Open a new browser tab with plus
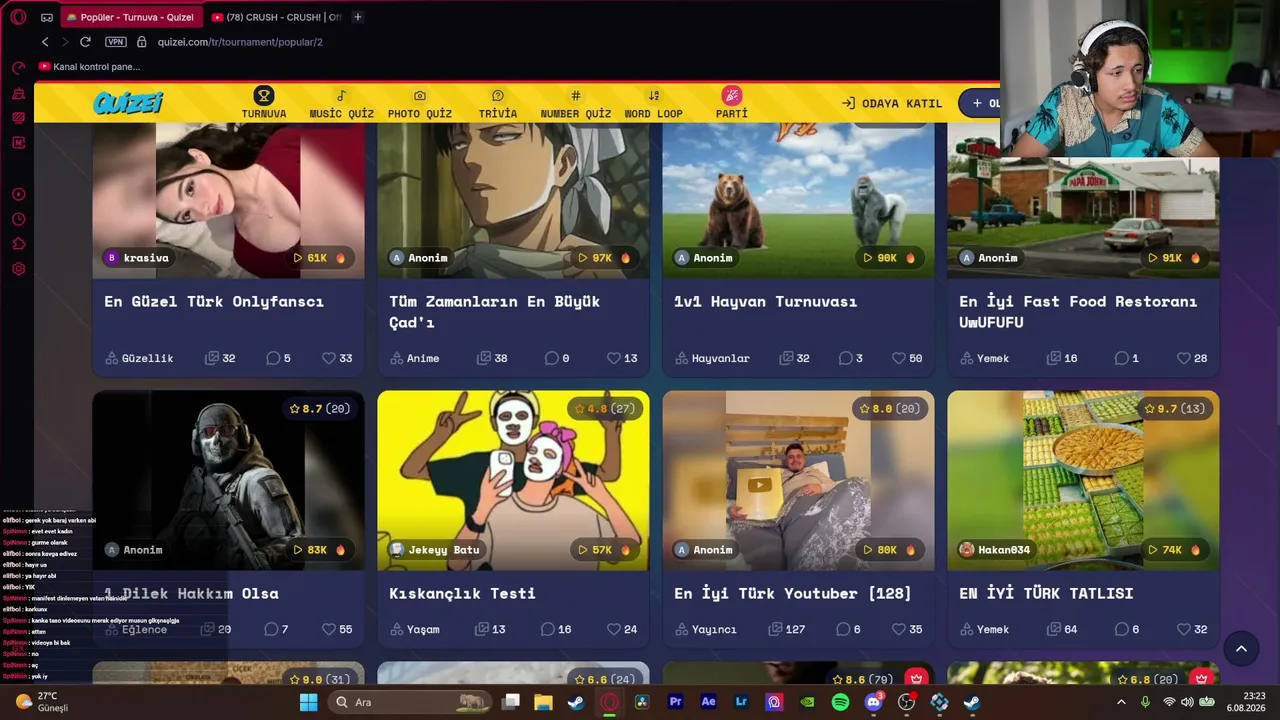The width and height of the screenshot is (1280, 720). click(358, 17)
